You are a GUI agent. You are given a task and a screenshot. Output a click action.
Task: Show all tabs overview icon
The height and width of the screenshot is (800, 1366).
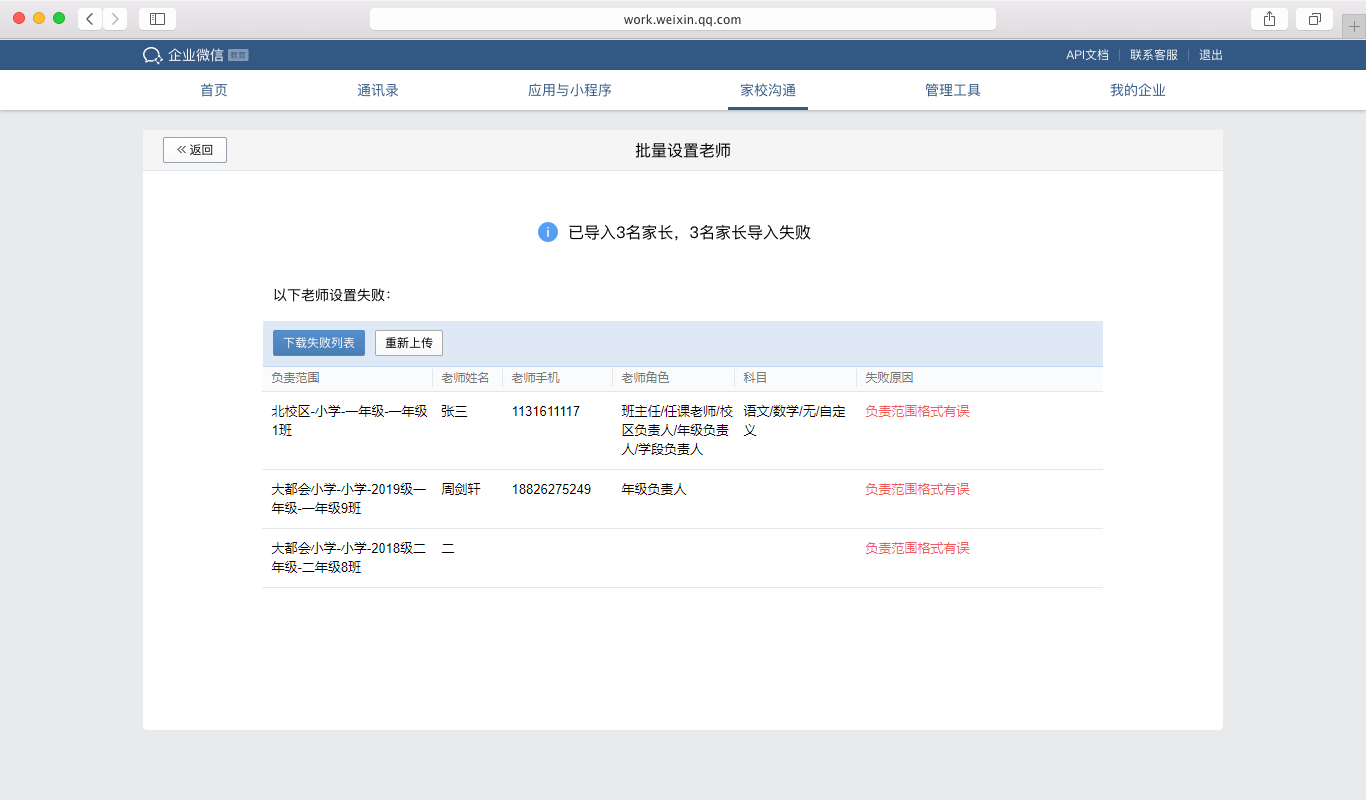pyautogui.click(x=1314, y=19)
